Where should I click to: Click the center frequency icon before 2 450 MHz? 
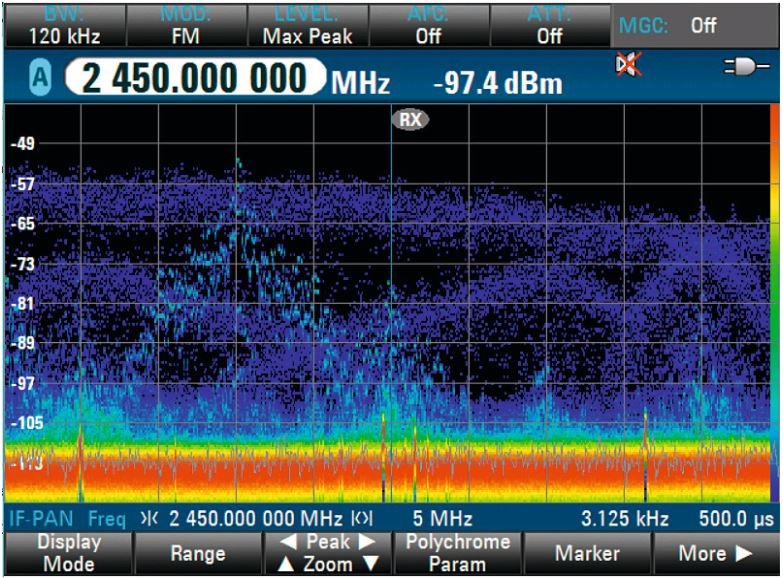pos(151,519)
